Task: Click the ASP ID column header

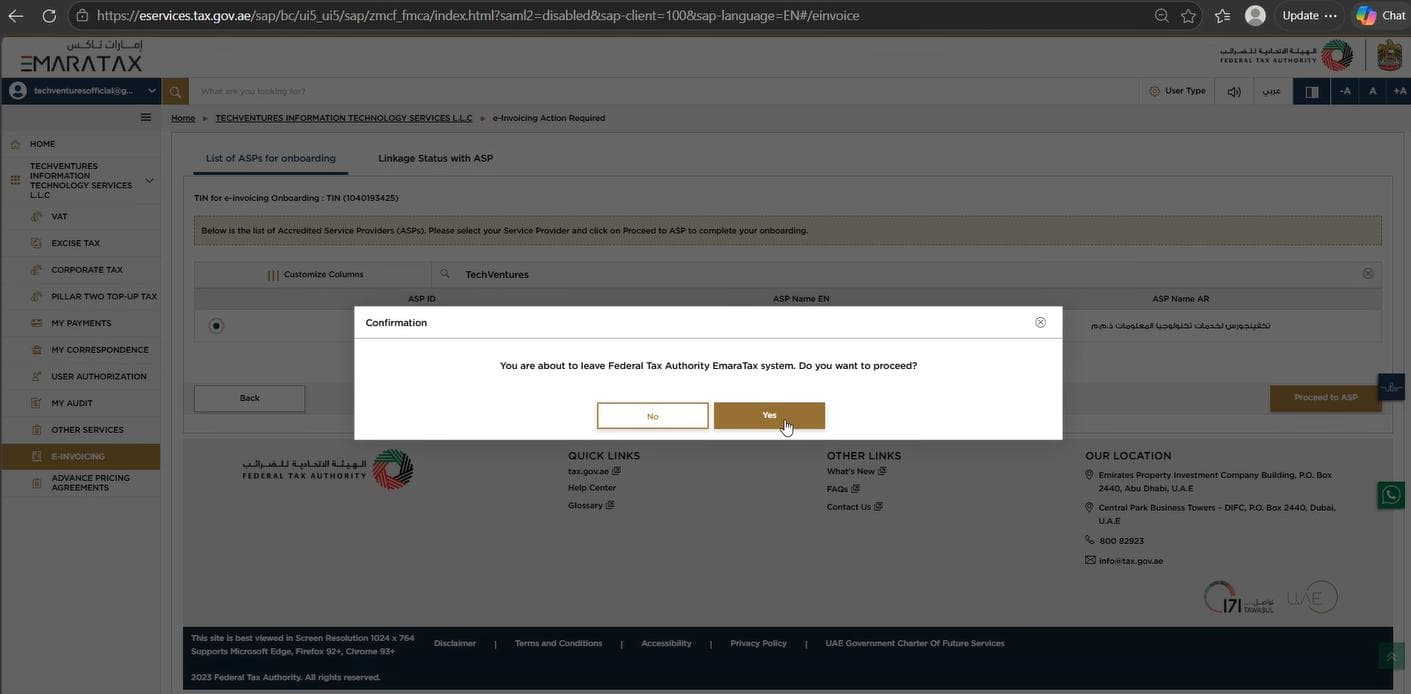Action: [422, 299]
